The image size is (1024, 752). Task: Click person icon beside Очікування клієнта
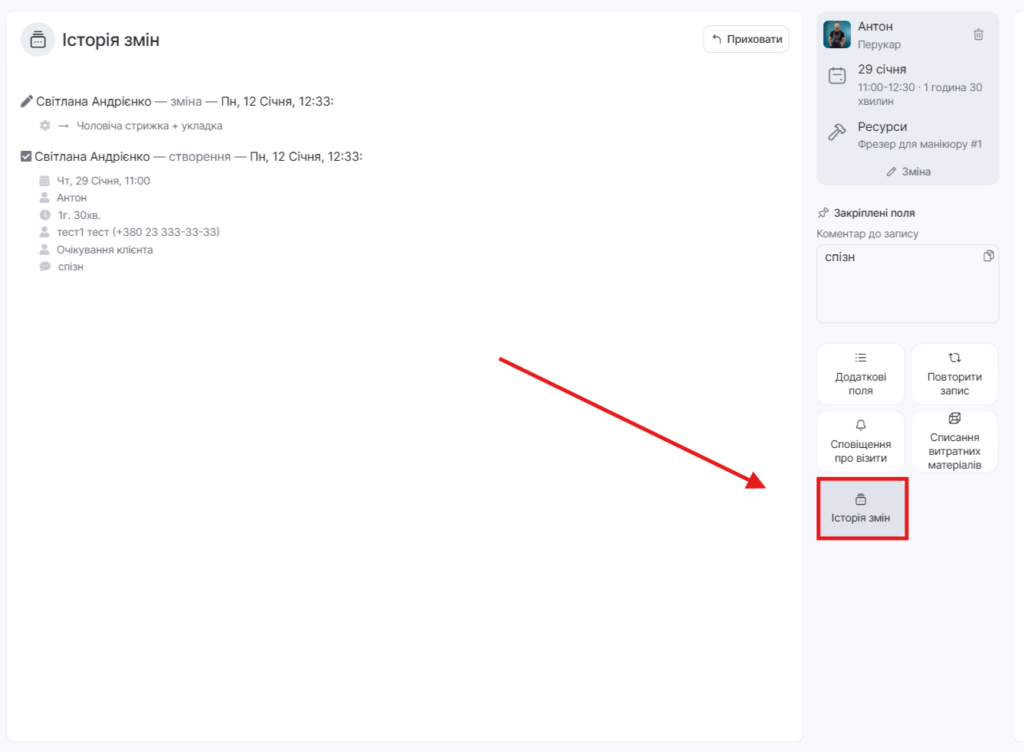point(44,249)
